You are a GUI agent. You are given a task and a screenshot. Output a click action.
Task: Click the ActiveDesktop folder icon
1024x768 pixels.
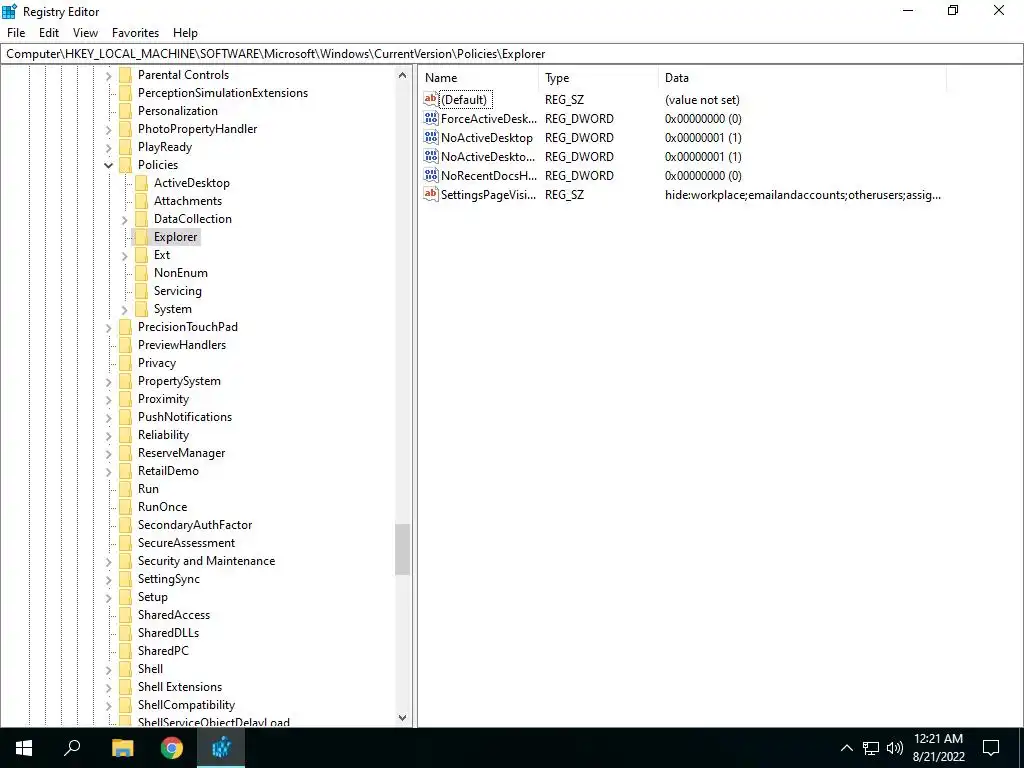click(141, 183)
